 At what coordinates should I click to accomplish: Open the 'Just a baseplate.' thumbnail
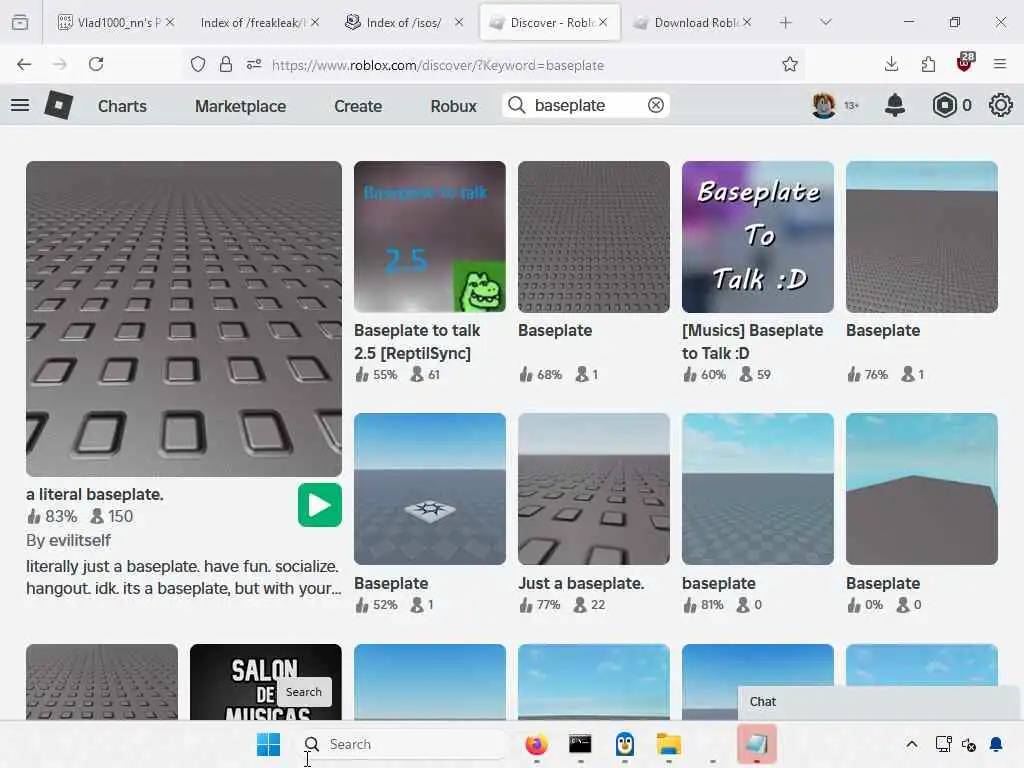coord(594,488)
